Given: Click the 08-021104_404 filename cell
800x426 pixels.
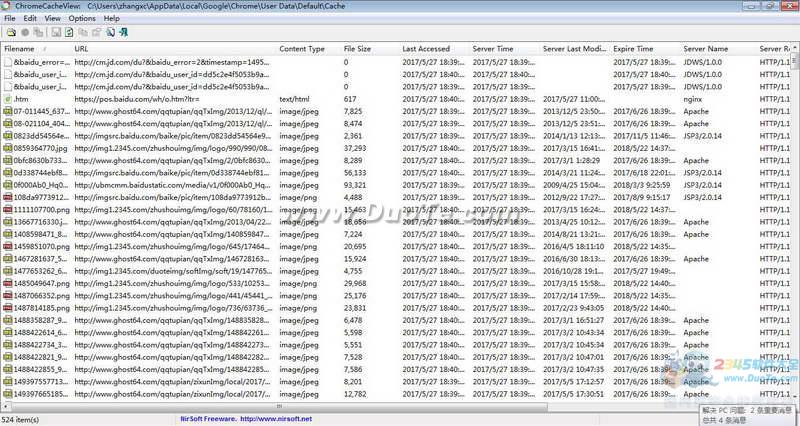Looking at the screenshot, I should coord(41,123).
